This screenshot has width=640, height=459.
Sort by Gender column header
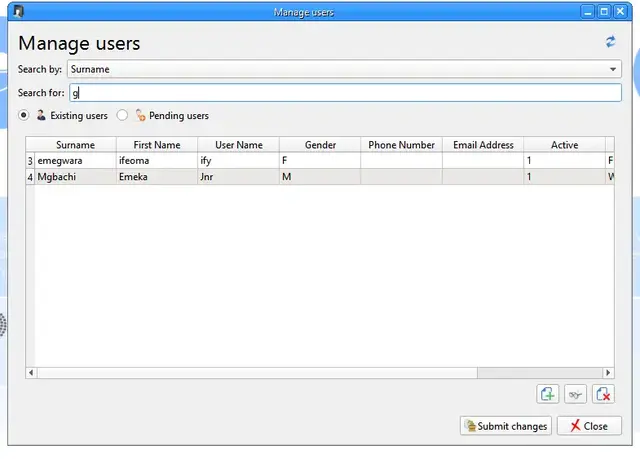point(320,145)
